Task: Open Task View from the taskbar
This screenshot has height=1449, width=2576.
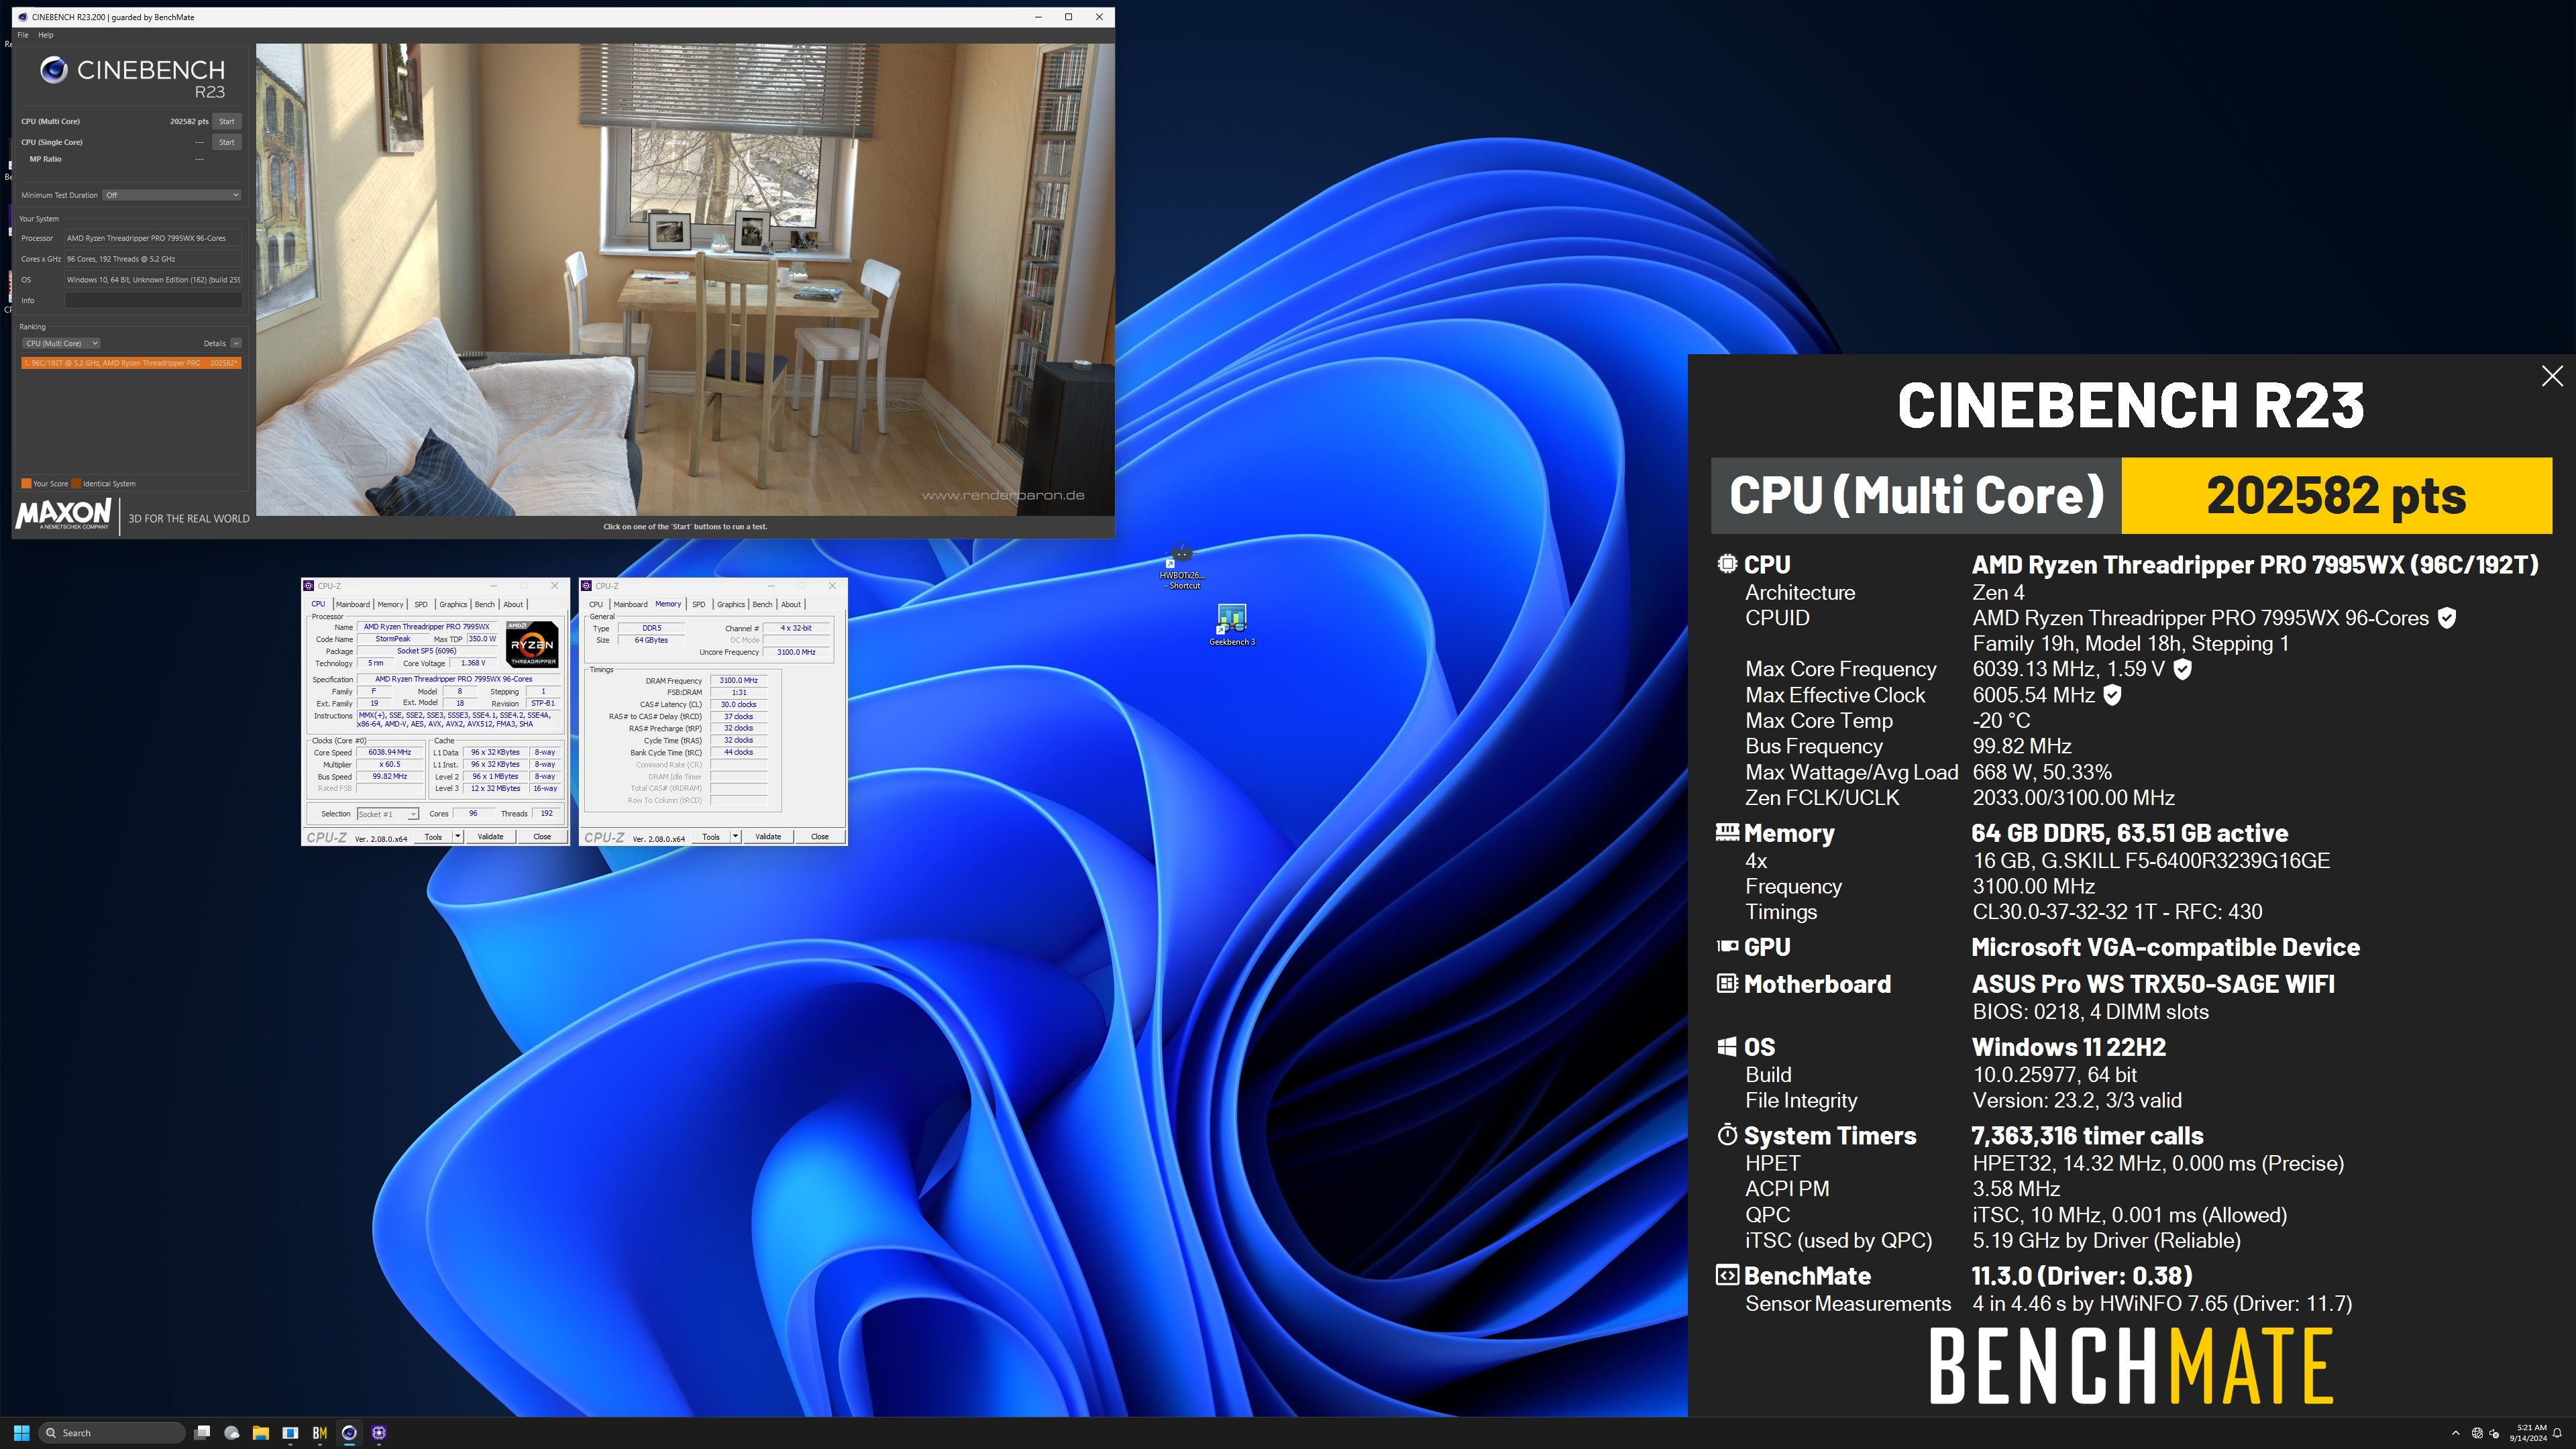Action: (x=201, y=1432)
